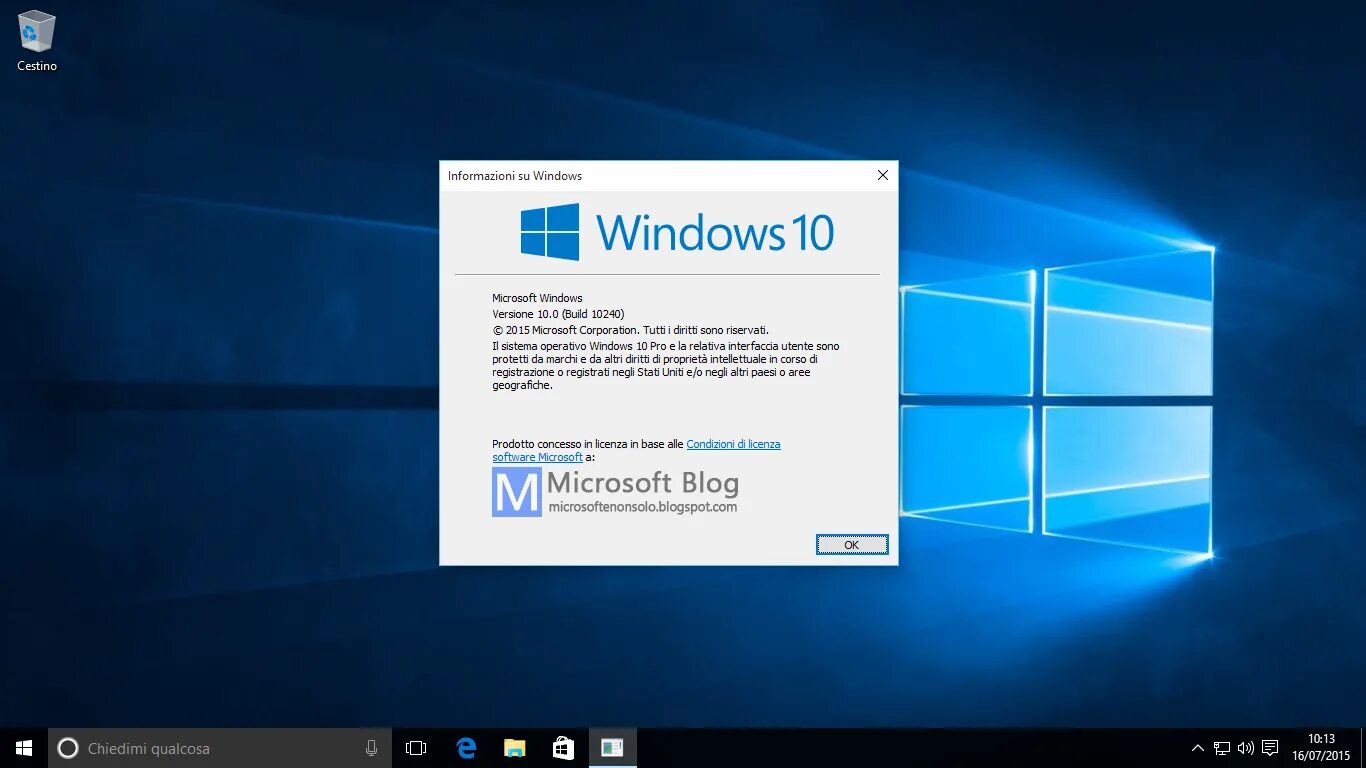Click the 'Microsoft Windows' text line

[537, 298]
